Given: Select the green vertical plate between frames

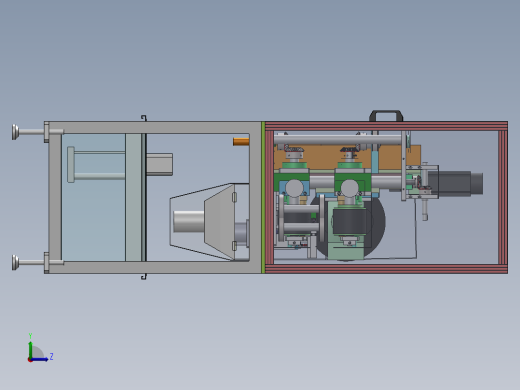Looking at the screenshot, I should [263, 197].
